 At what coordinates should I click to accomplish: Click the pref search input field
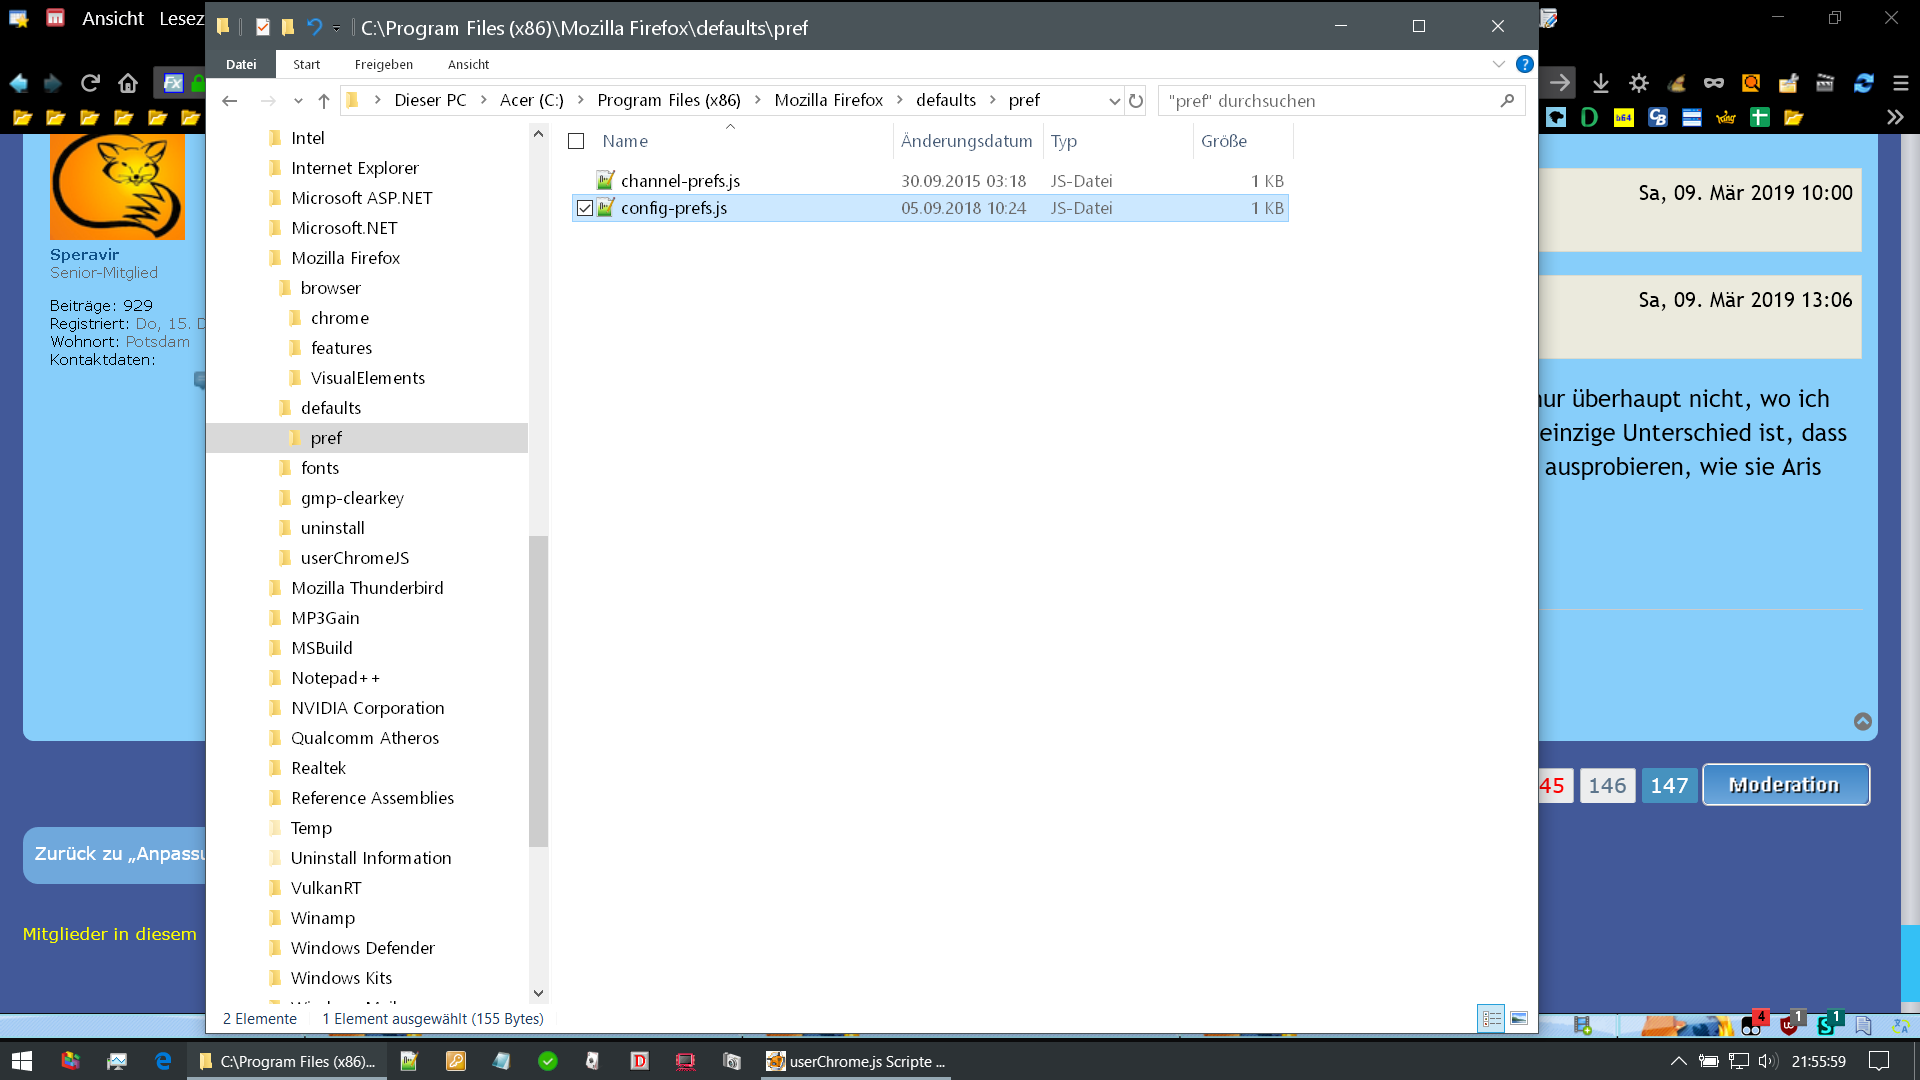(1330, 101)
